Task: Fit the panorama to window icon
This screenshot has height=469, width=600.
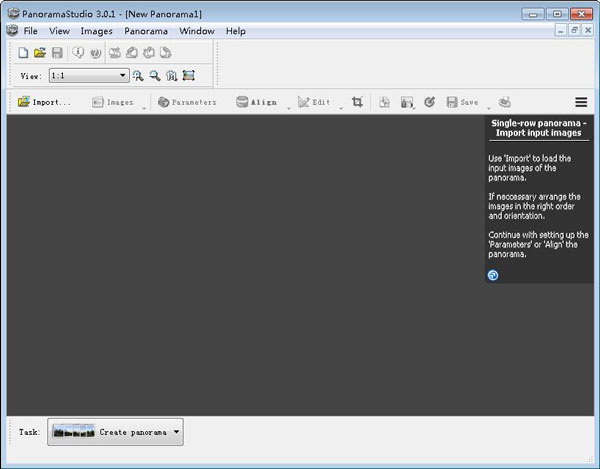Action: 189,75
